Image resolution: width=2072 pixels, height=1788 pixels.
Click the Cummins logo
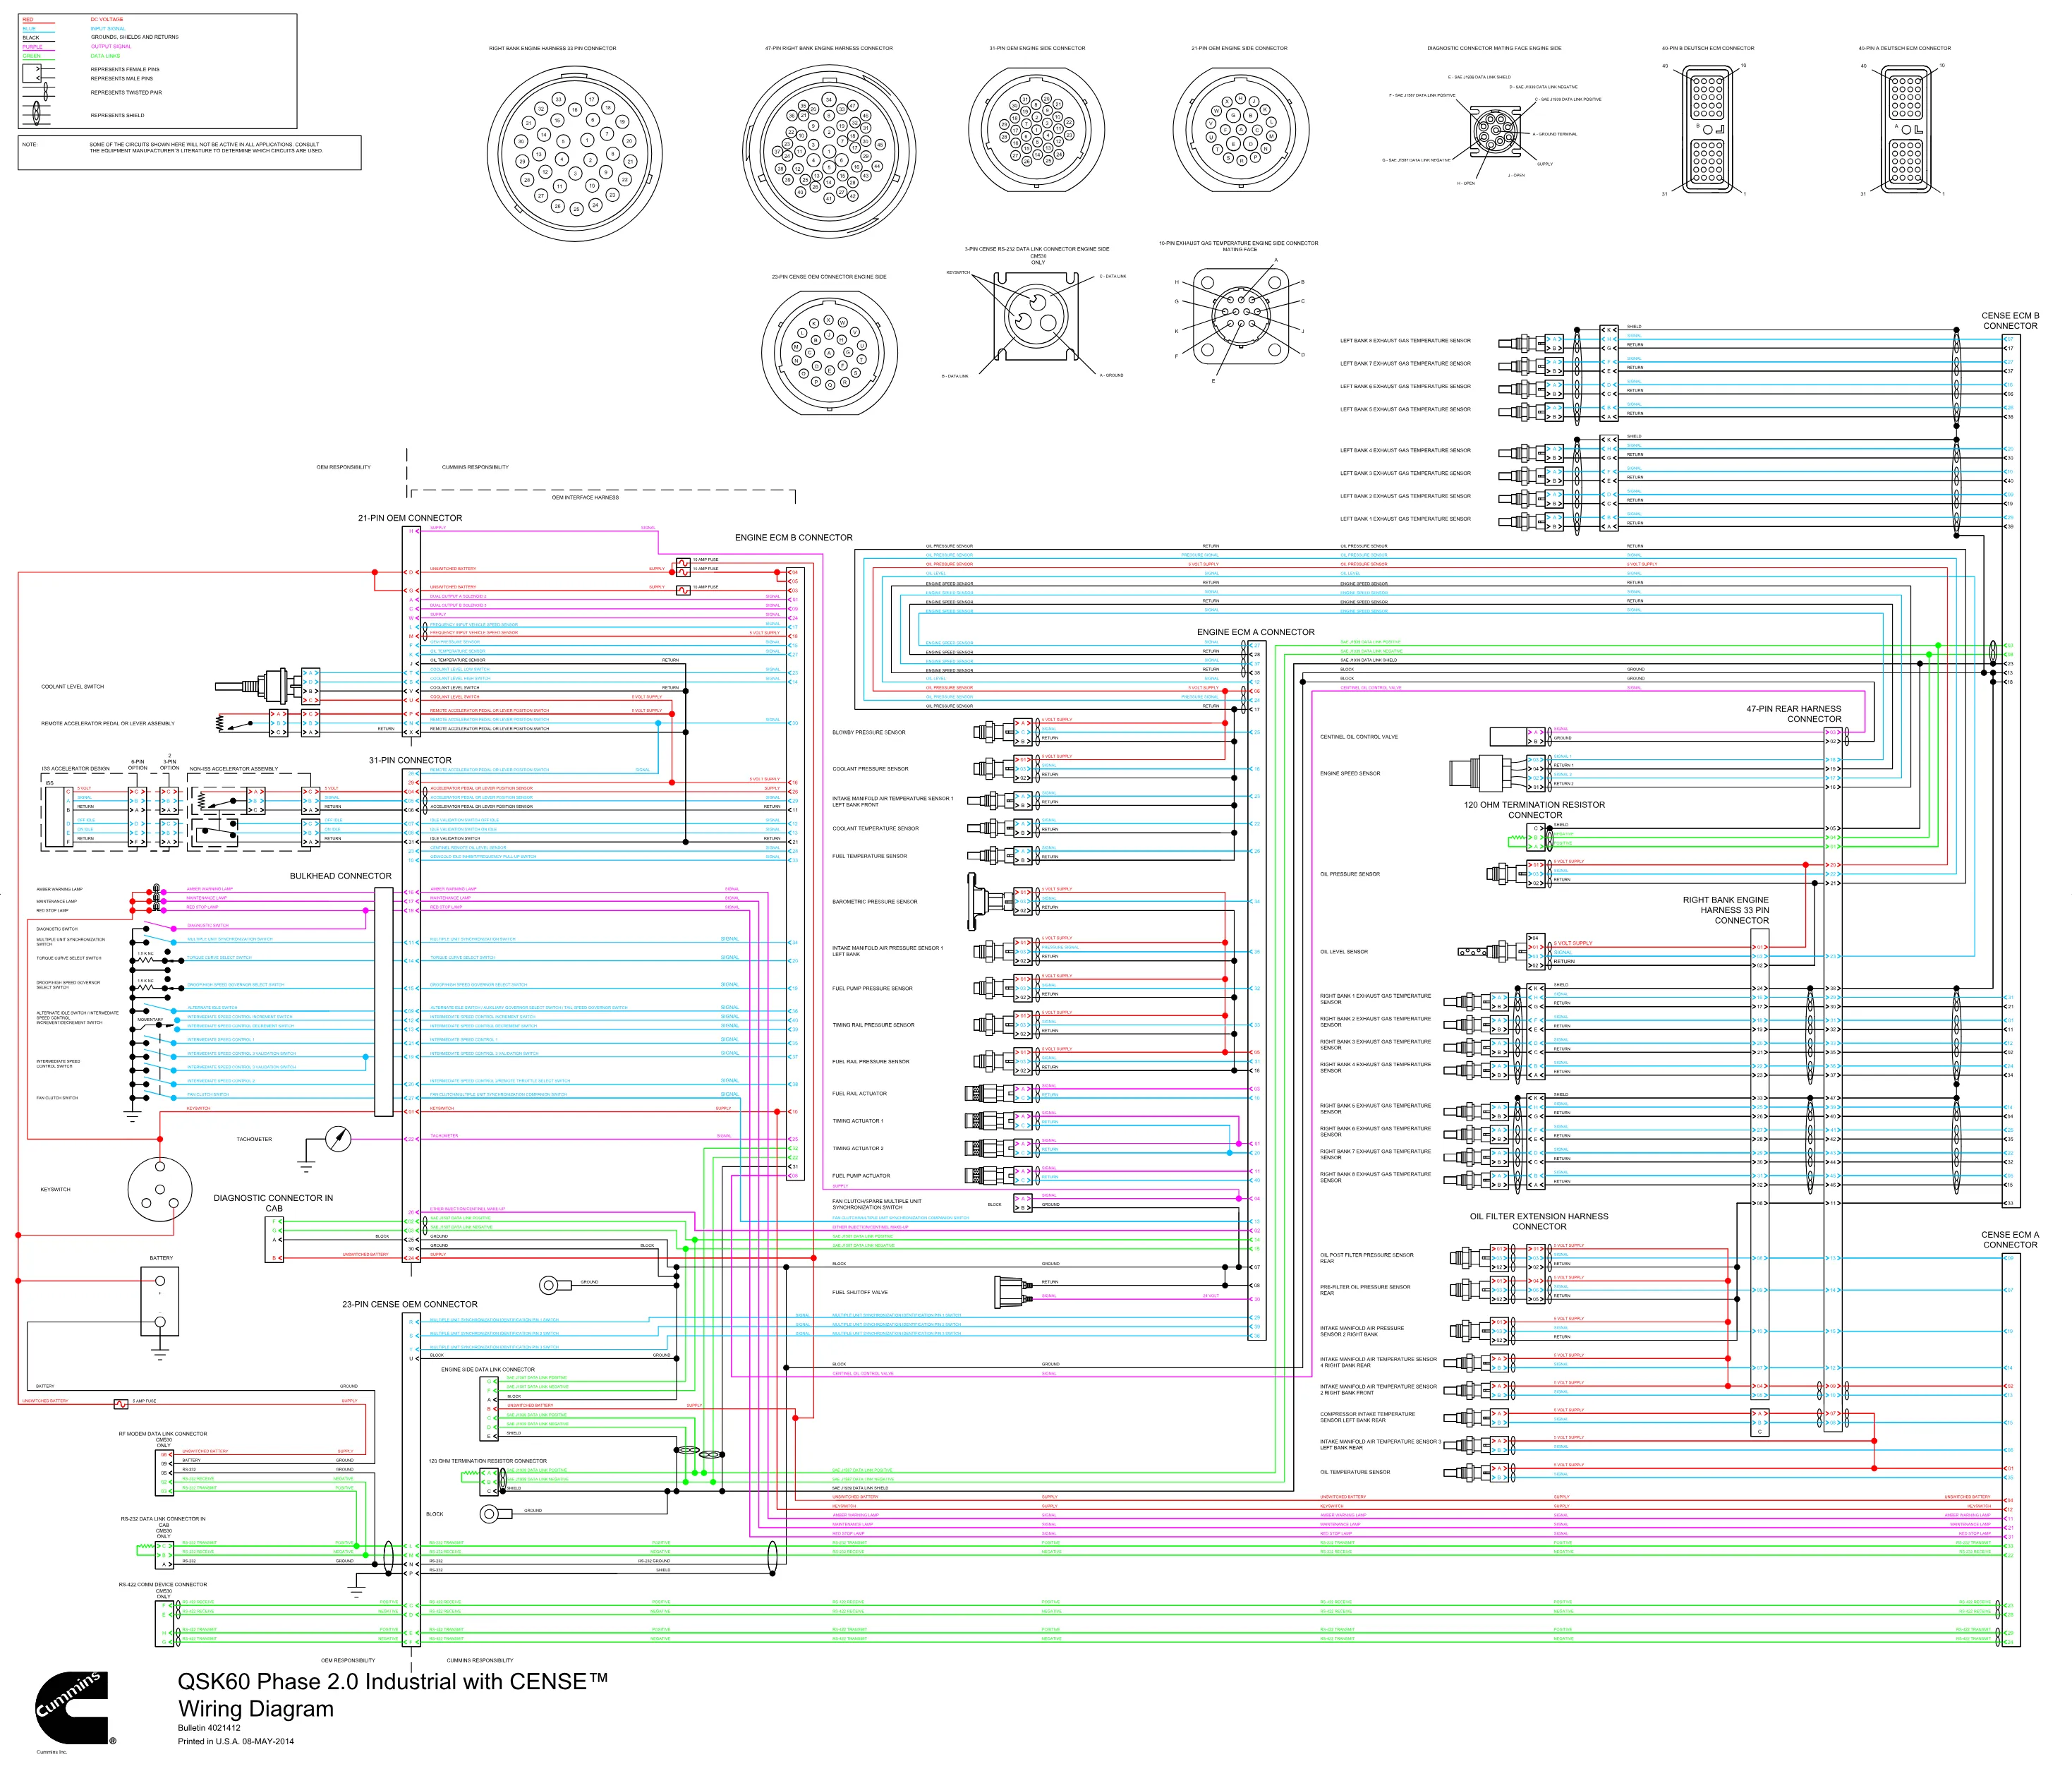click(75, 1707)
